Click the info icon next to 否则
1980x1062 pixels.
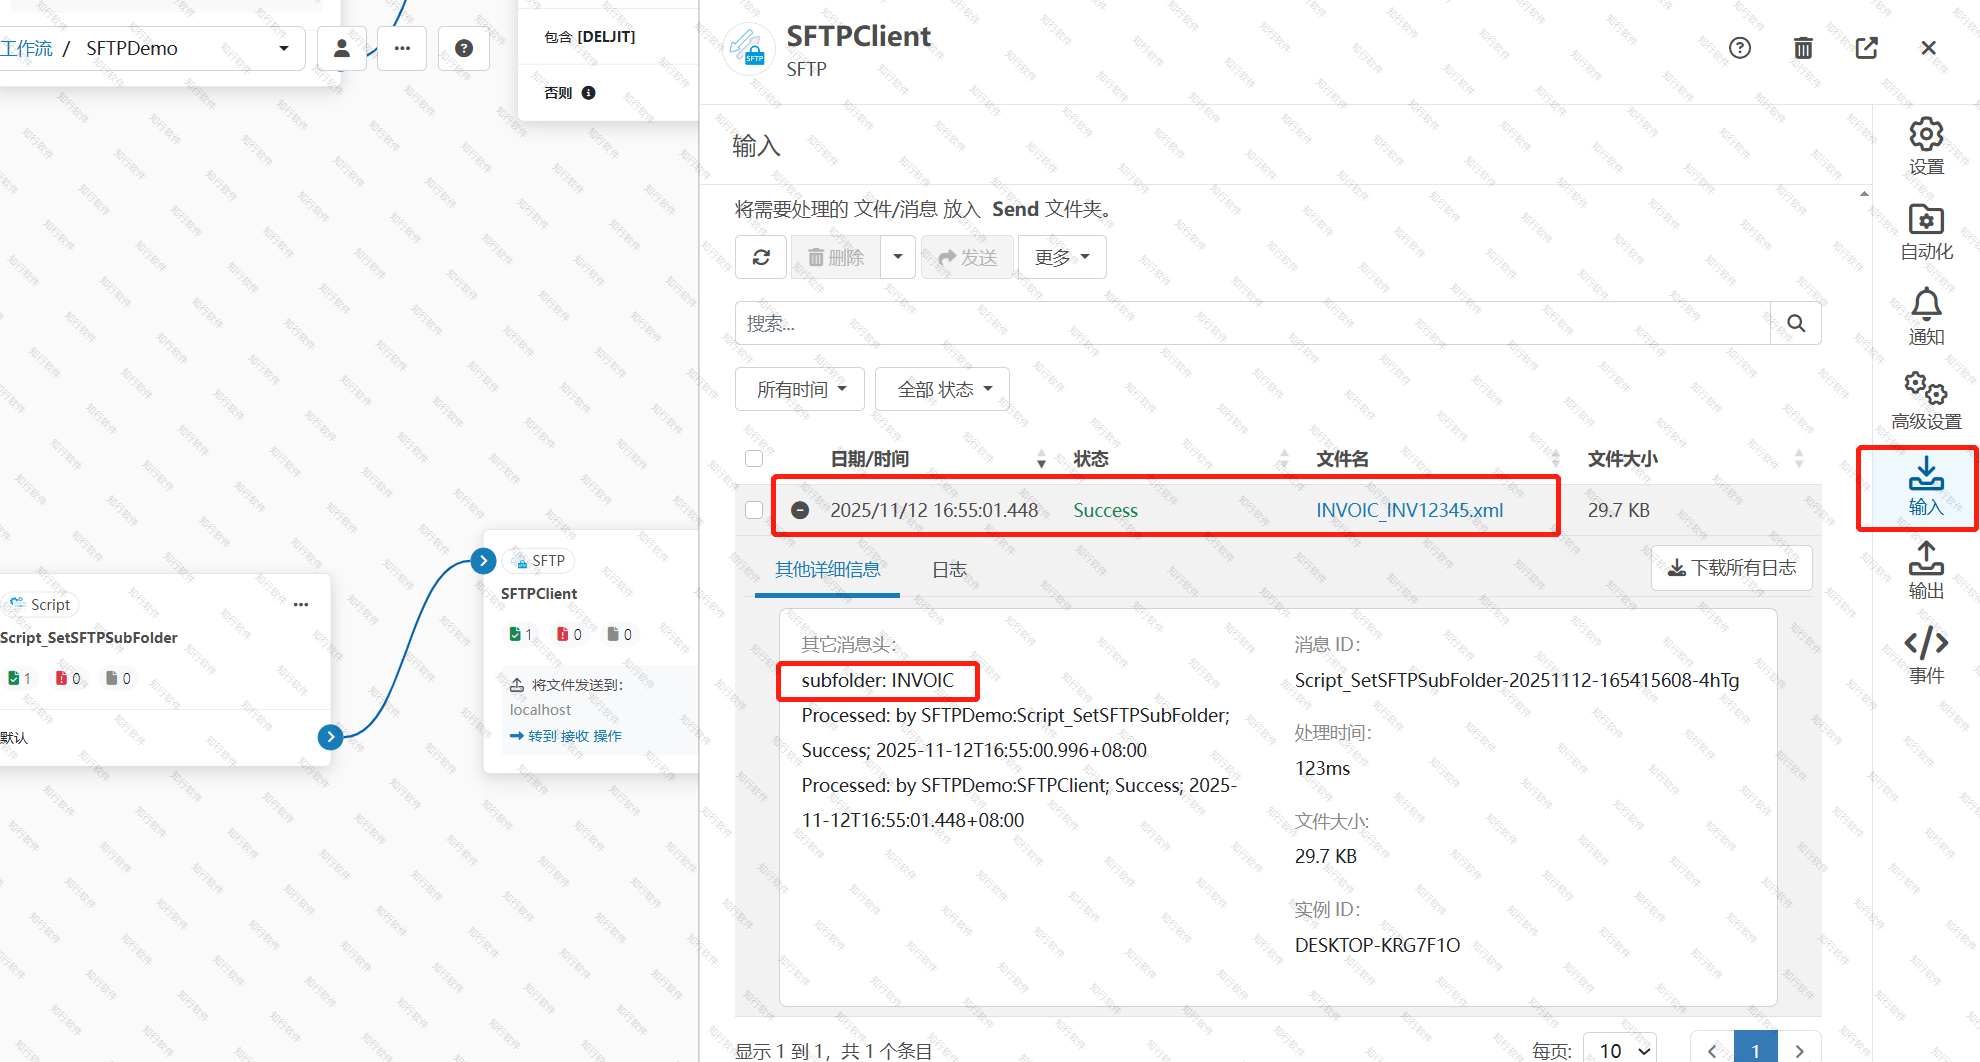click(x=589, y=93)
